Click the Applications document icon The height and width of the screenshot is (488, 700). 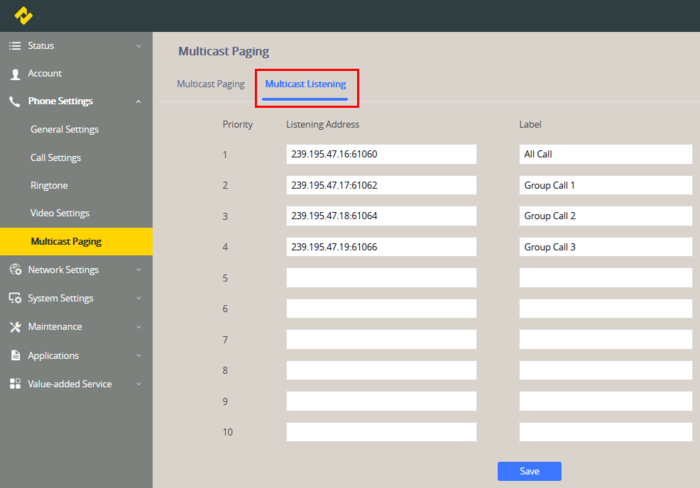click(x=15, y=355)
